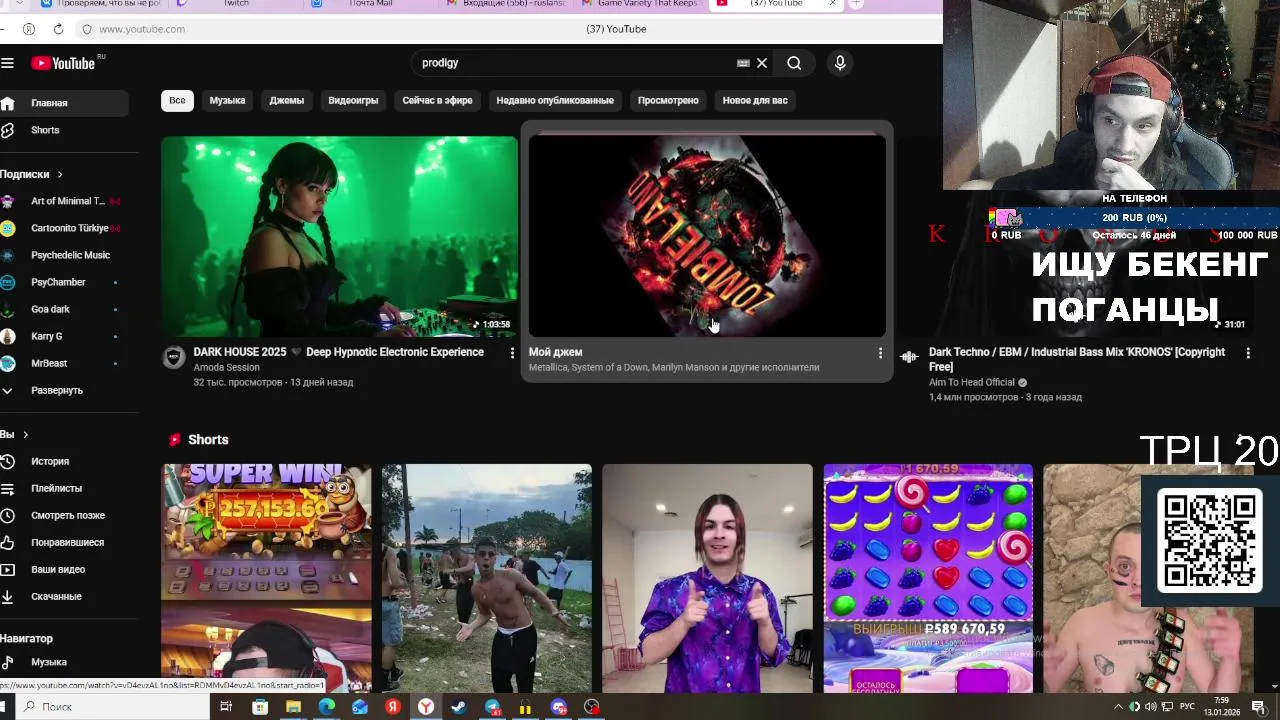Open the shirtless man outdoors Short
The width and height of the screenshot is (1280, 720).
coord(487,578)
